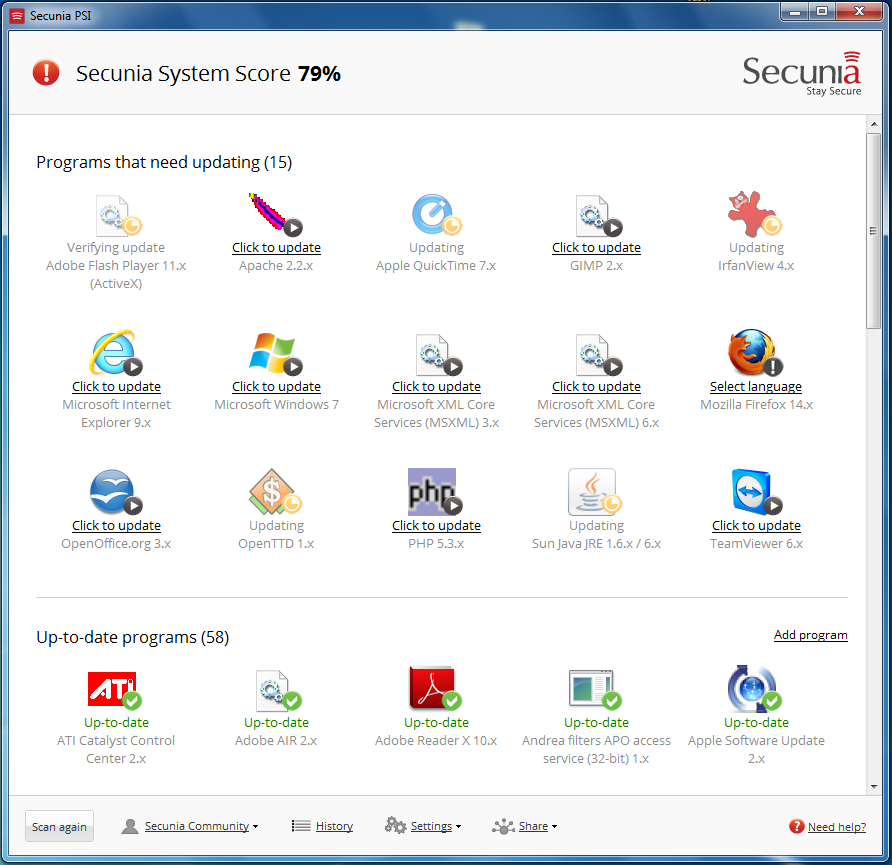Click to update Apache 2.2.x
This screenshot has height=865, width=892.
[x=276, y=247]
